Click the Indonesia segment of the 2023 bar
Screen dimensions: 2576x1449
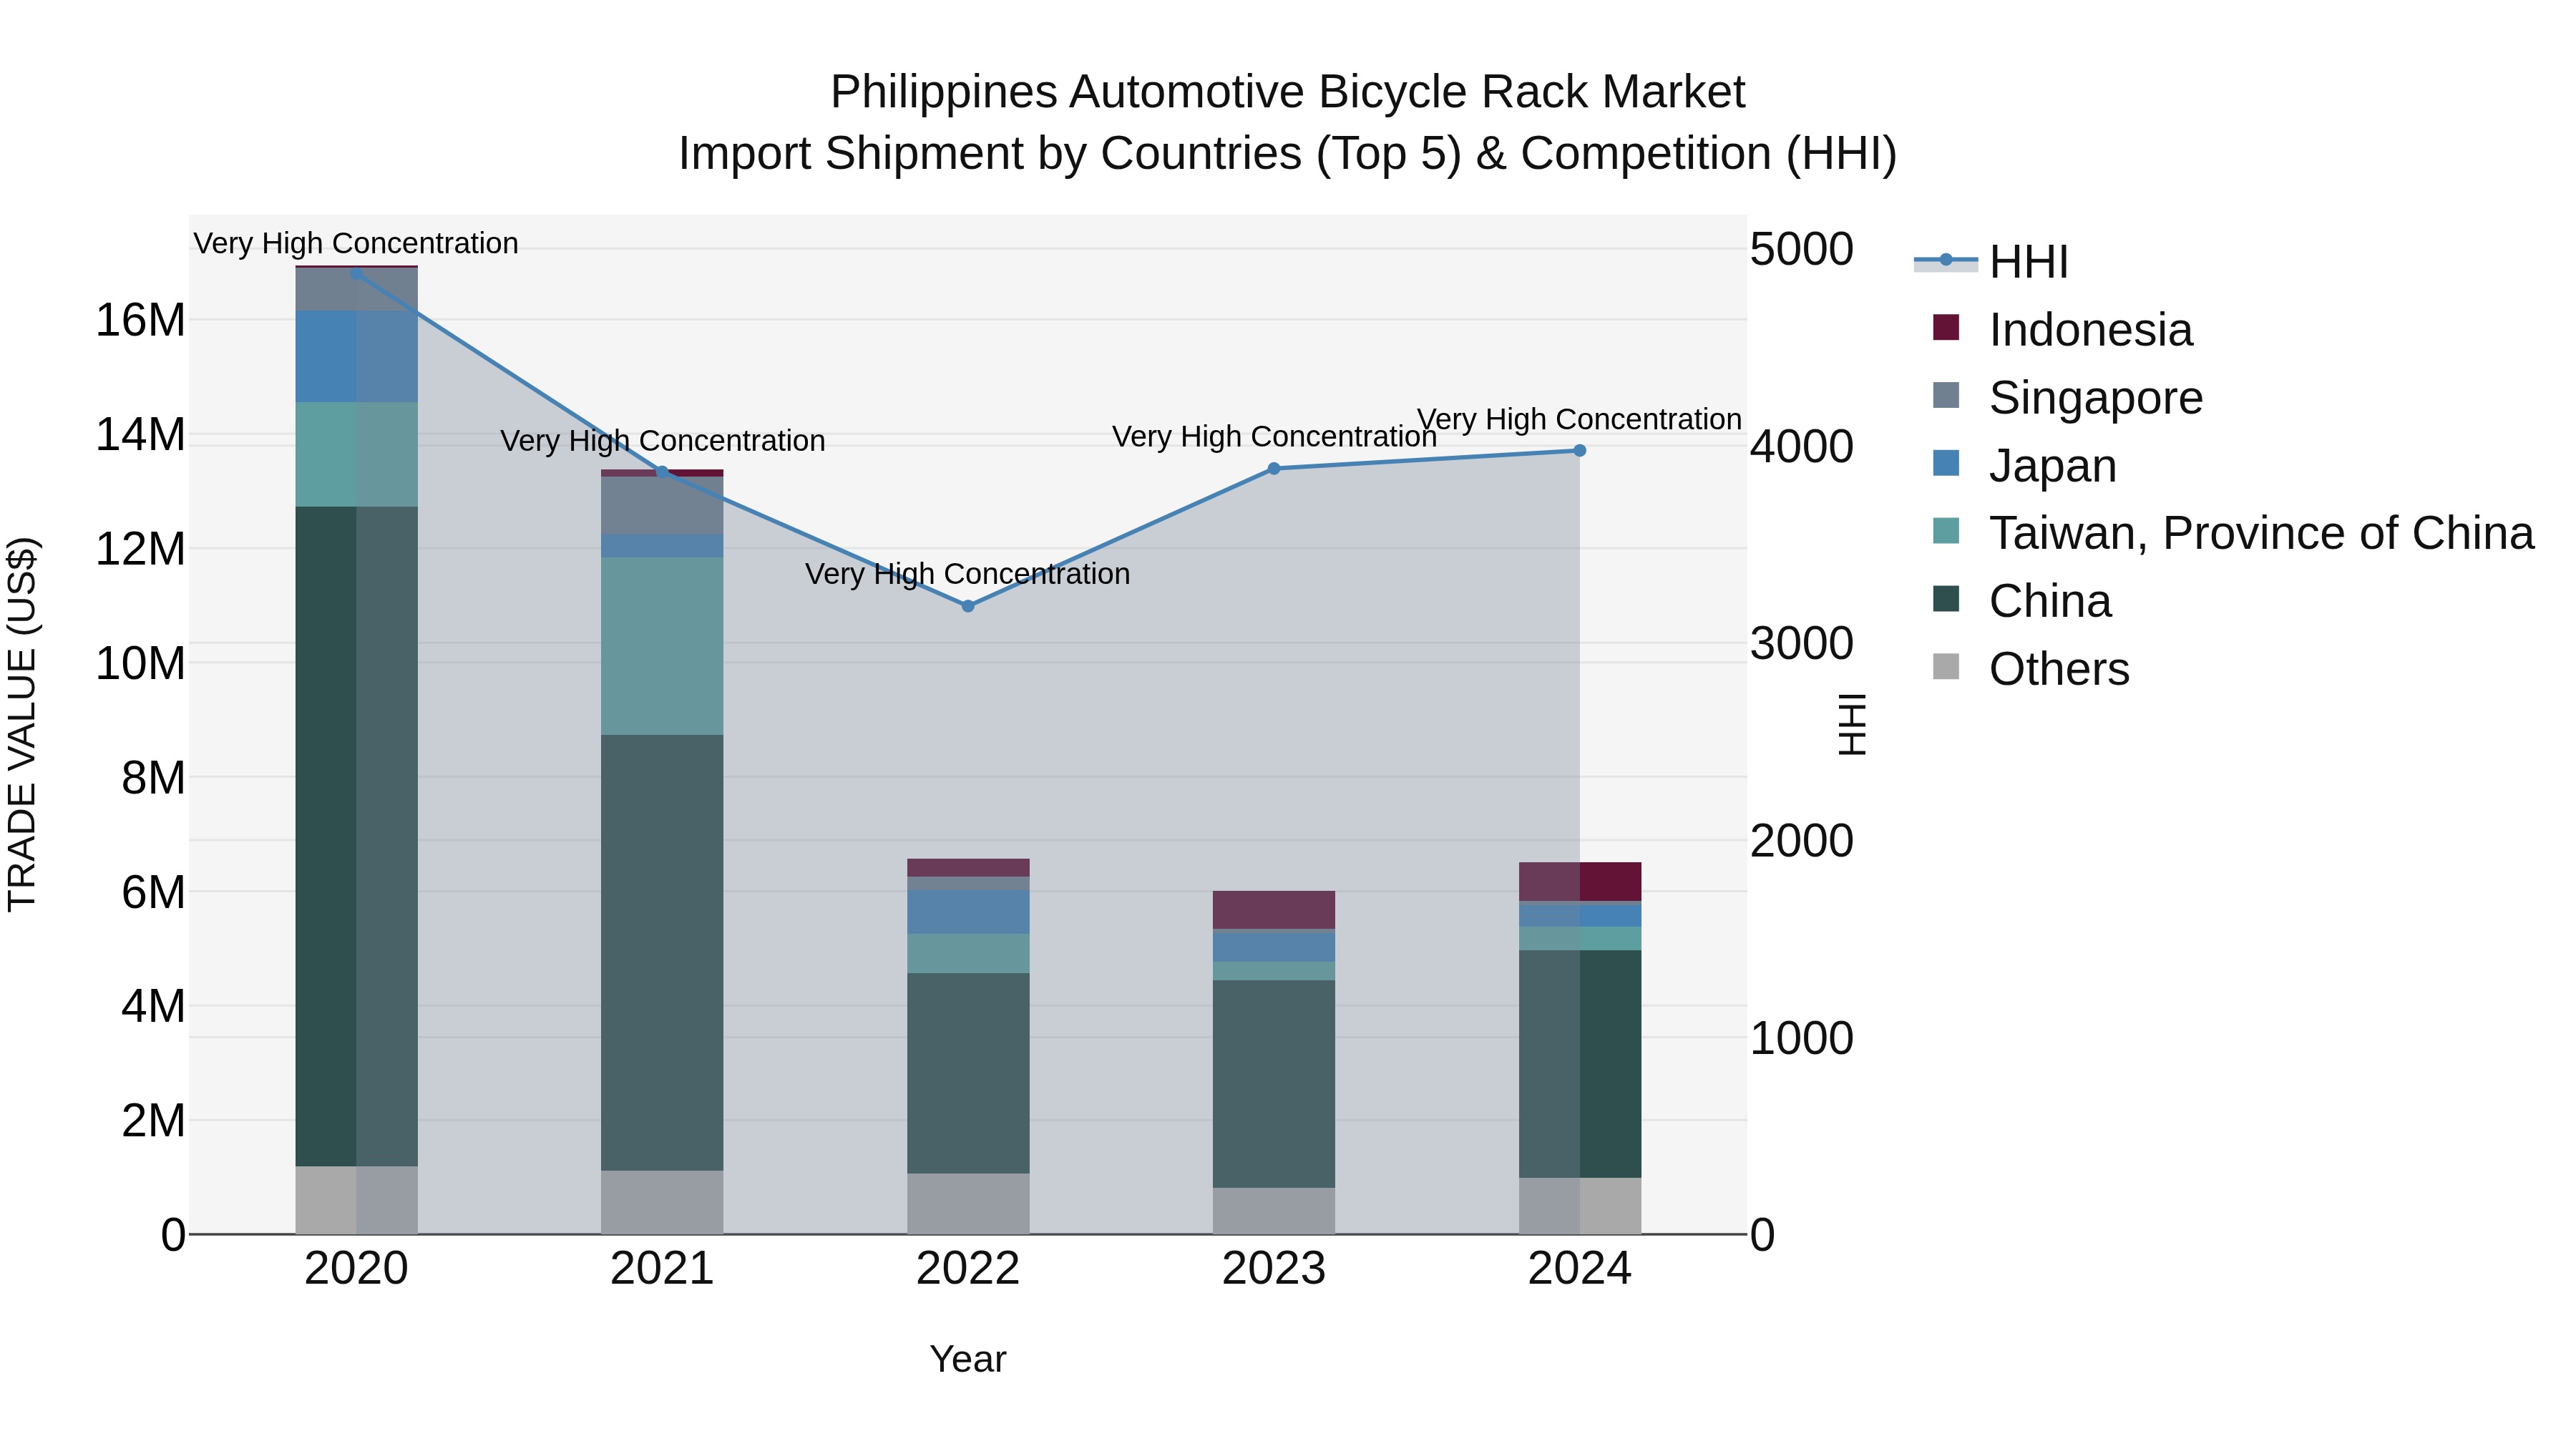tap(1274, 910)
